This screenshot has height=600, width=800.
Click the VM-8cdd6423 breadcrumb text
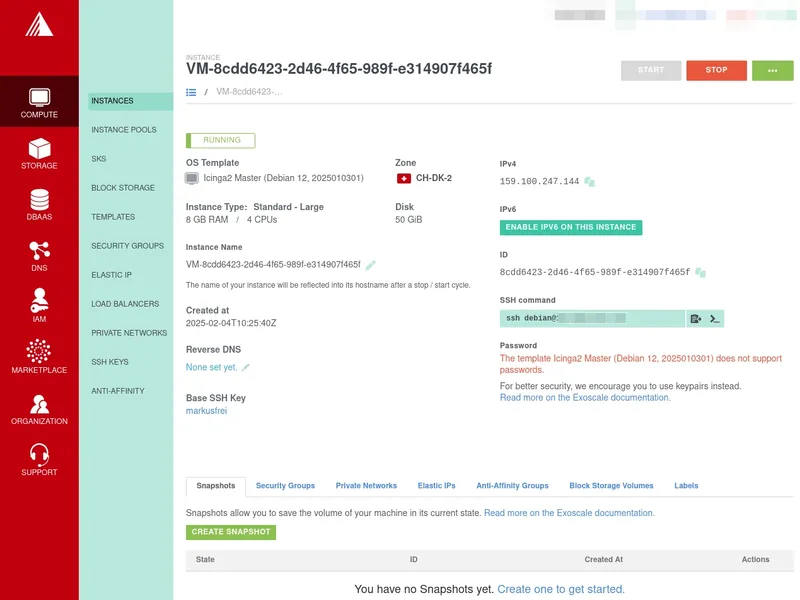(x=249, y=92)
